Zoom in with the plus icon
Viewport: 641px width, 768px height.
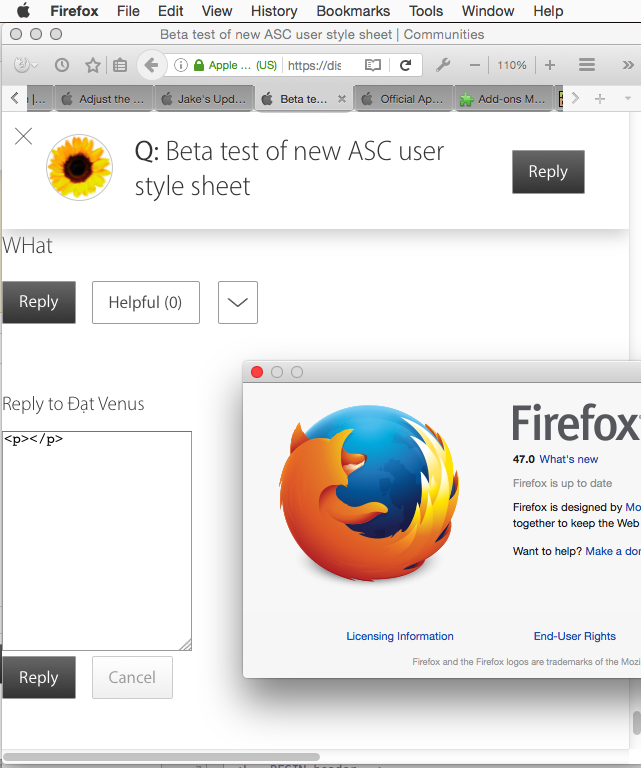tap(550, 65)
